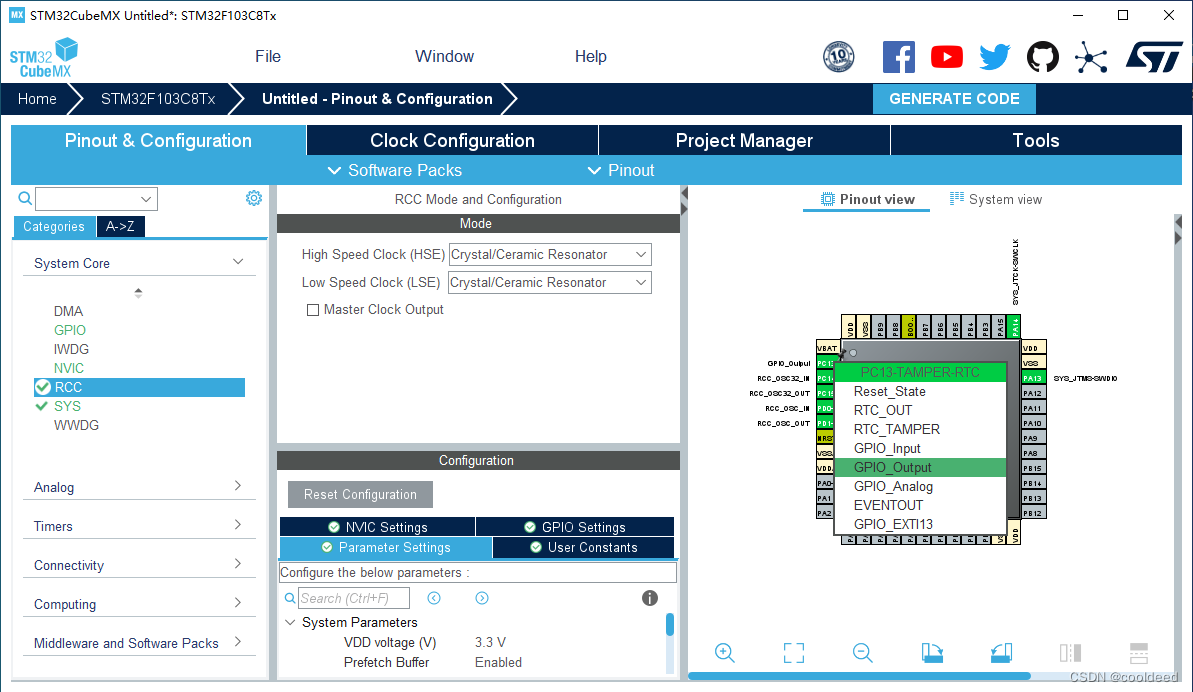This screenshot has height=692, width=1193.
Task: Collapse the System Parameters group
Action: [290, 622]
